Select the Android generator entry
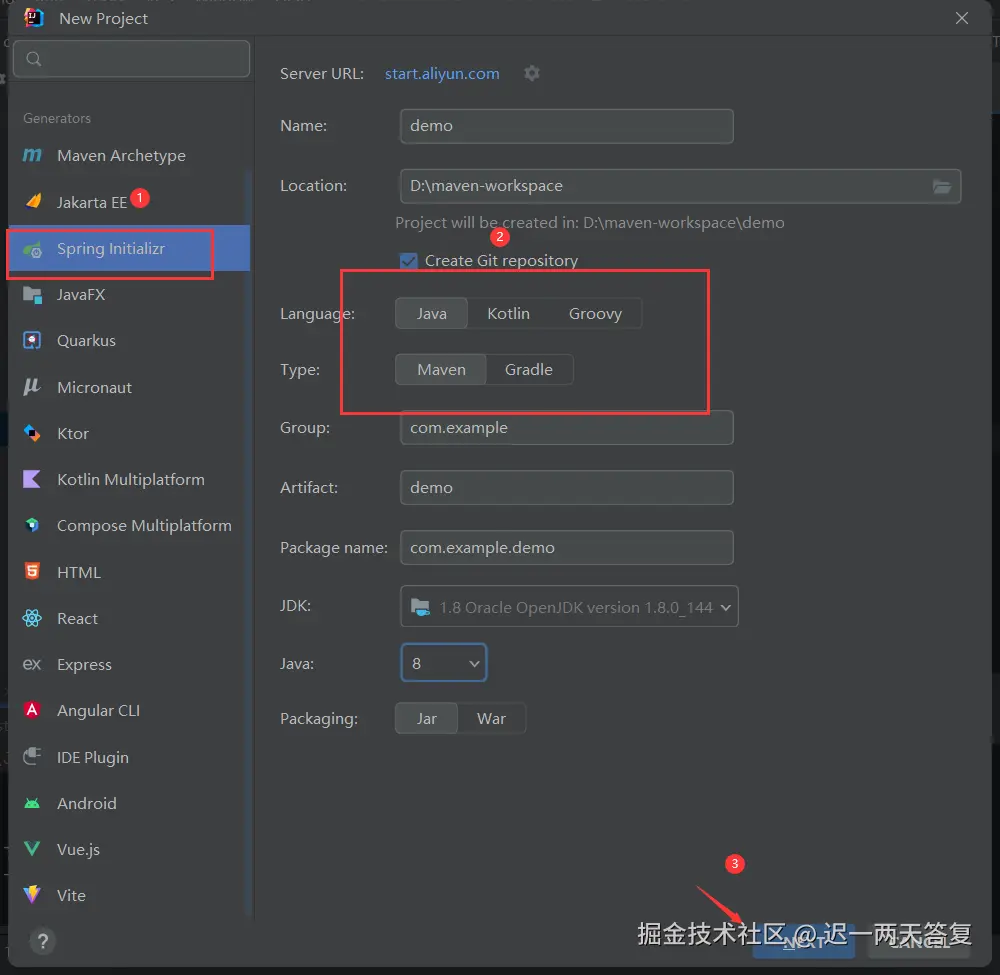The image size is (1000, 975). [129, 803]
